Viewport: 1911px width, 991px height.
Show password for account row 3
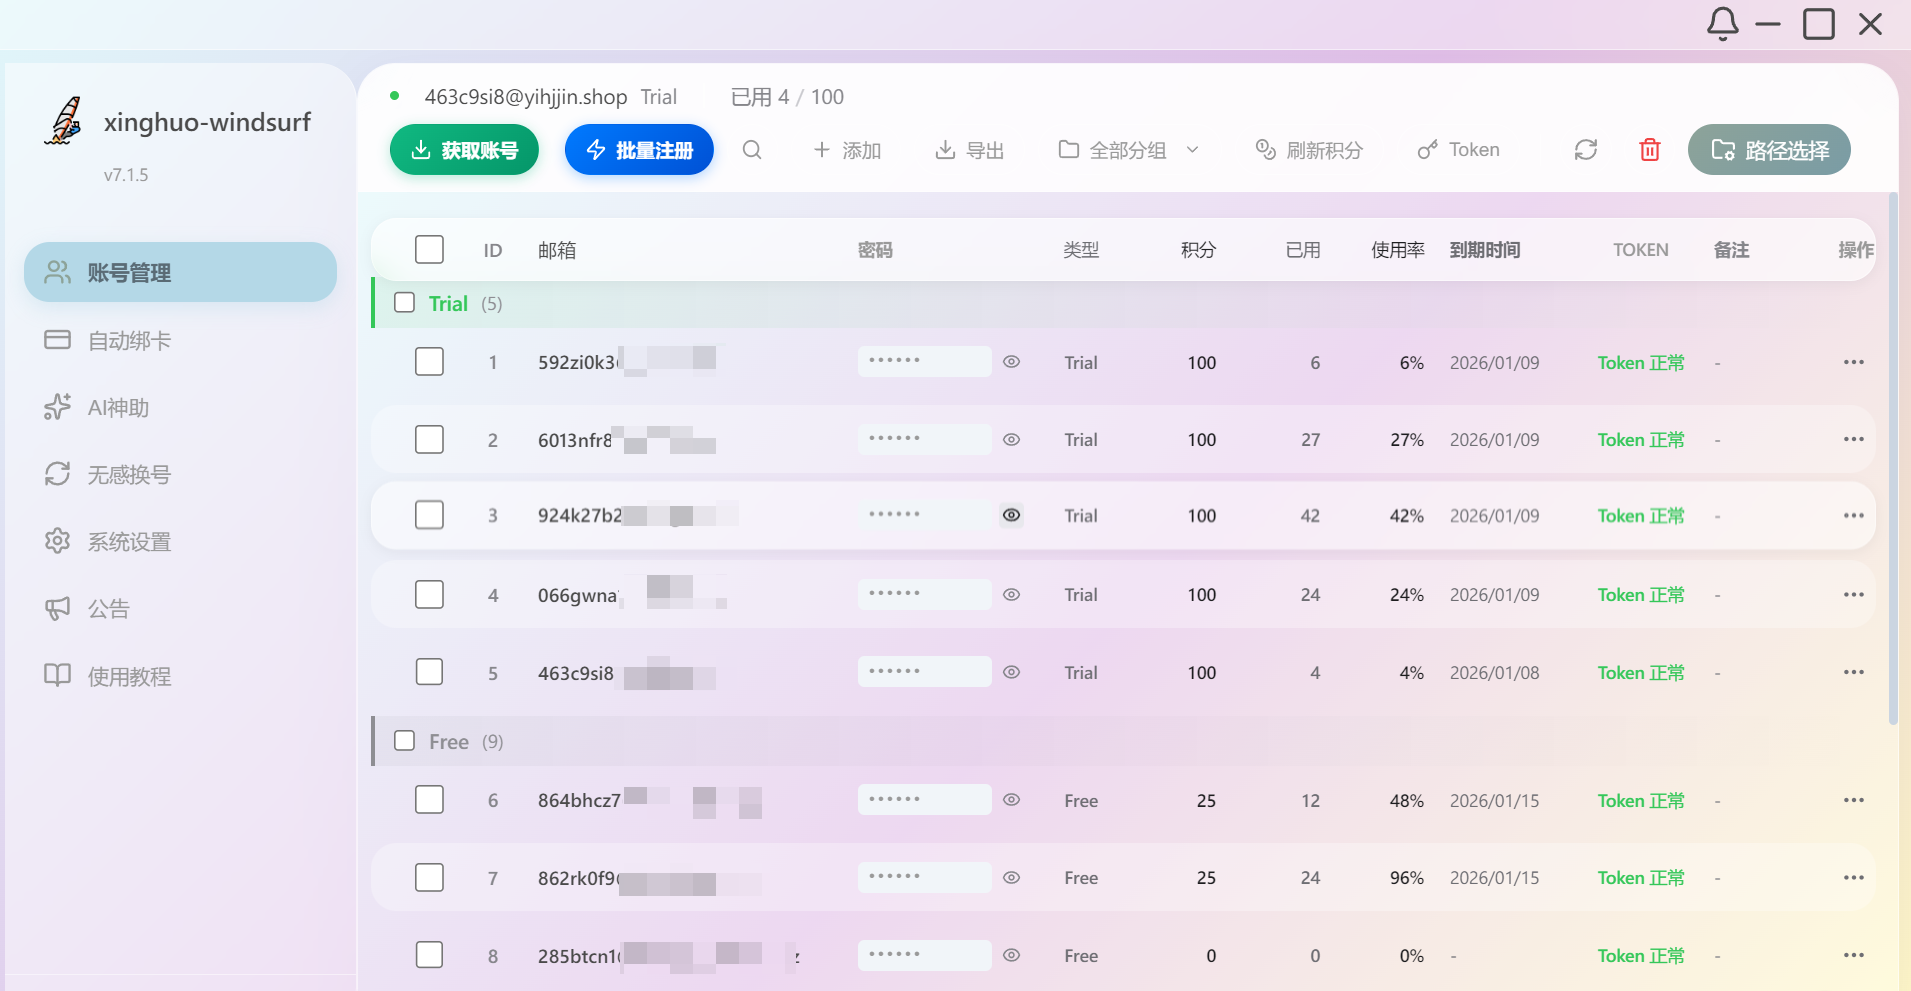(x=1012, y=515)
